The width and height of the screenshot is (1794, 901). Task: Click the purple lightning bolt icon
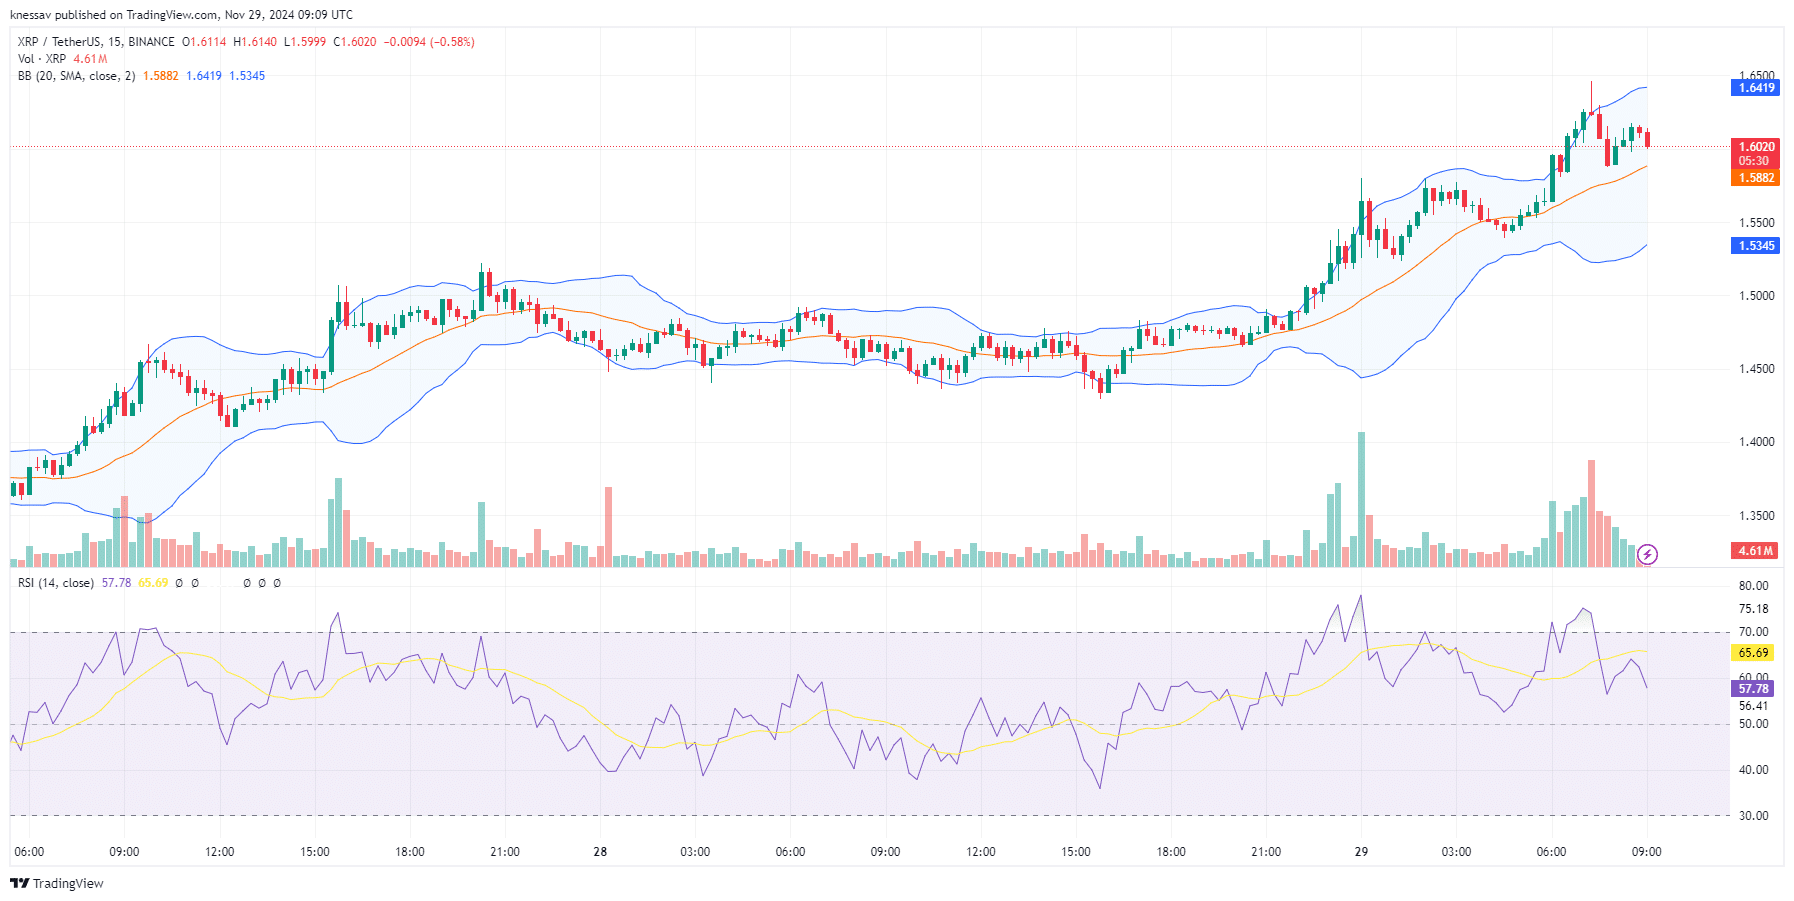point(1647,554)
